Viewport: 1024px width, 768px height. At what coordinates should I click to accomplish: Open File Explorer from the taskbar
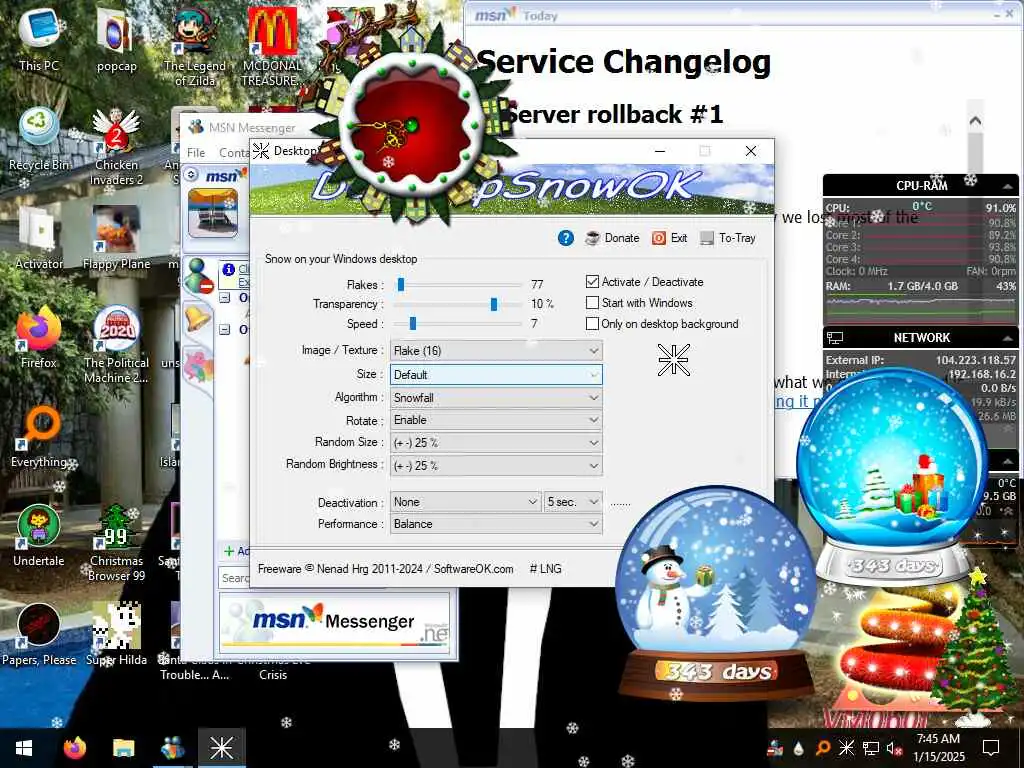[123, 748]
